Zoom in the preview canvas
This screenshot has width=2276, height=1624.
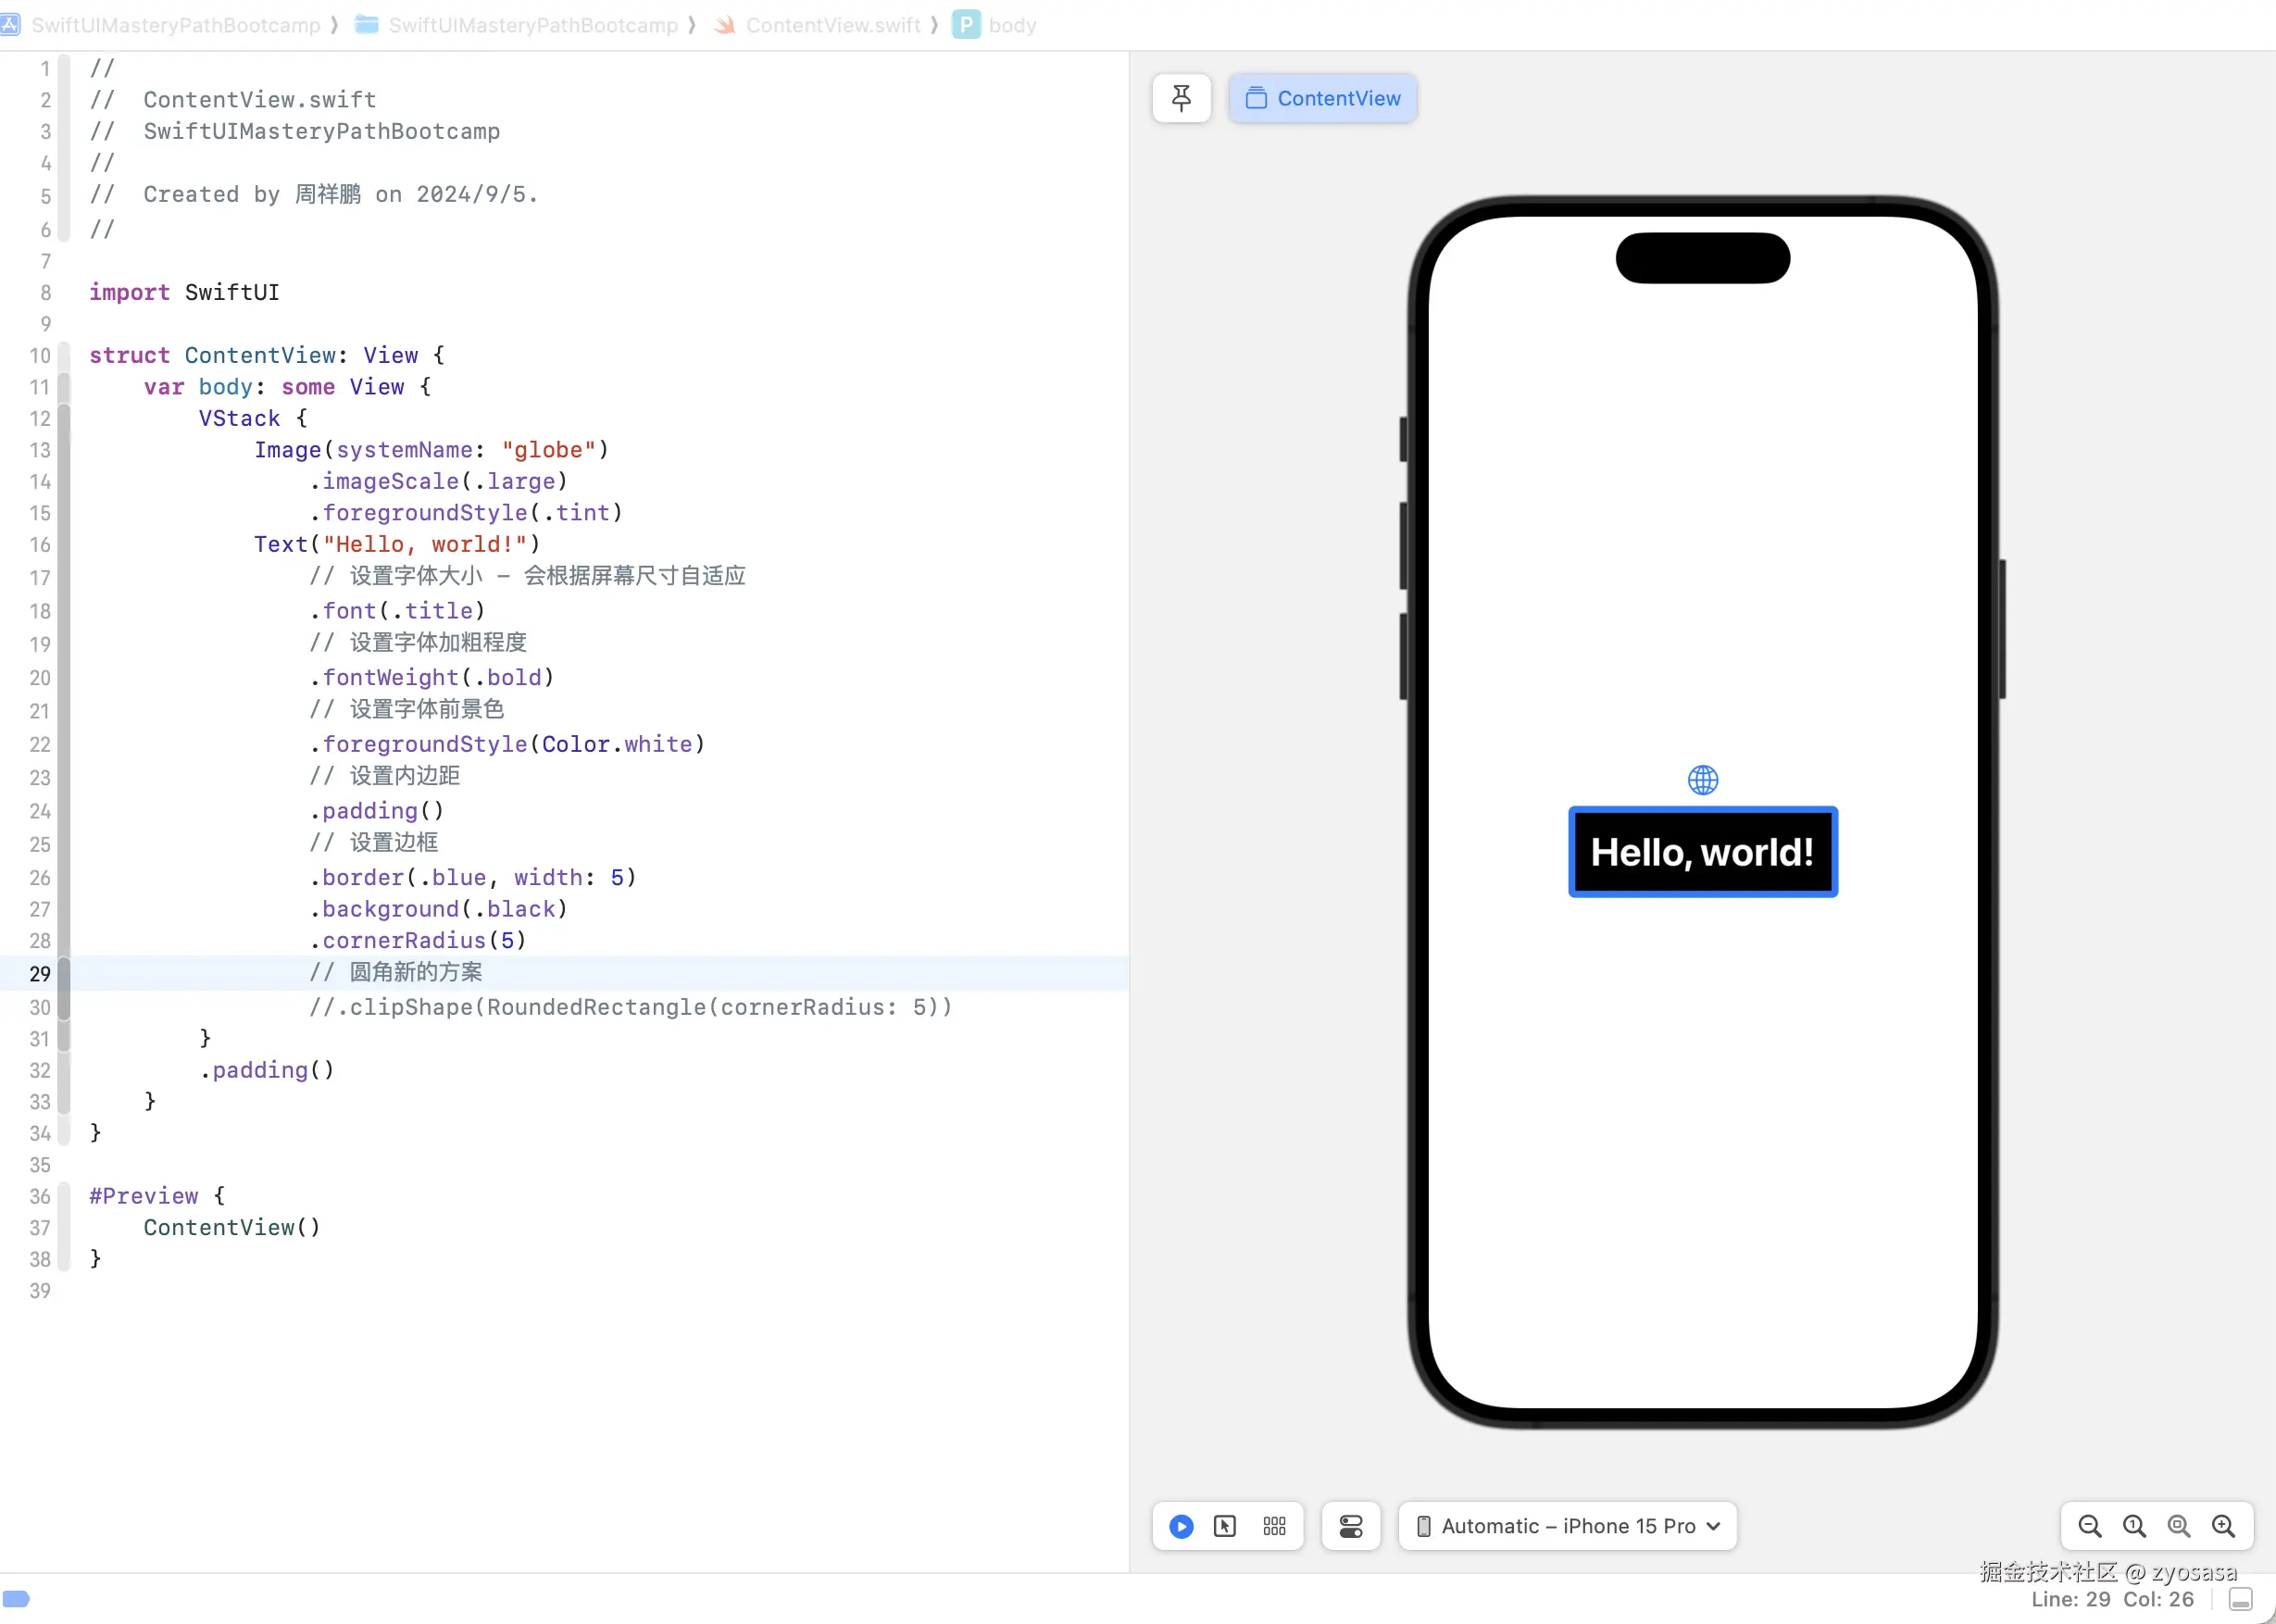click(x=2223, y=1526)
